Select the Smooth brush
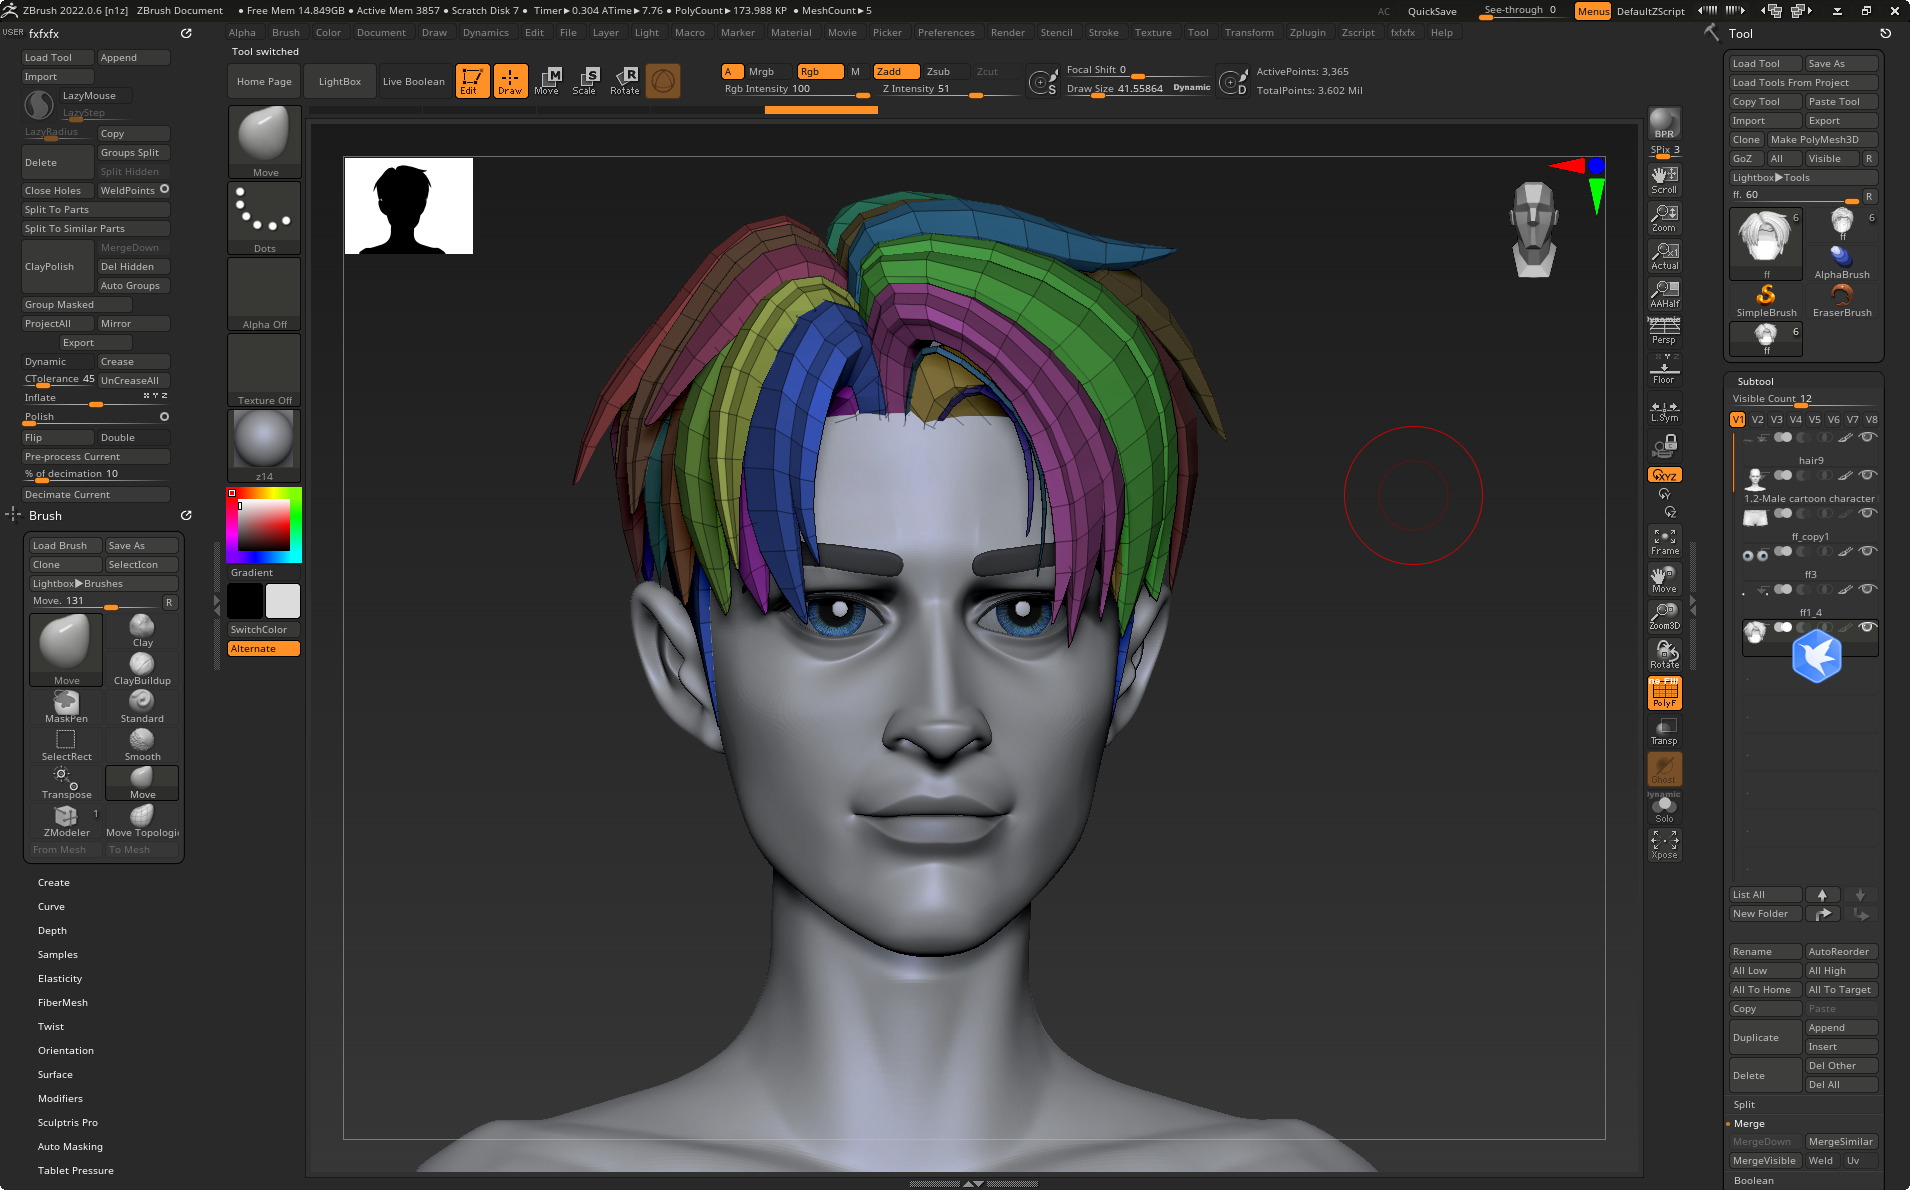 (x=142, y=745)
